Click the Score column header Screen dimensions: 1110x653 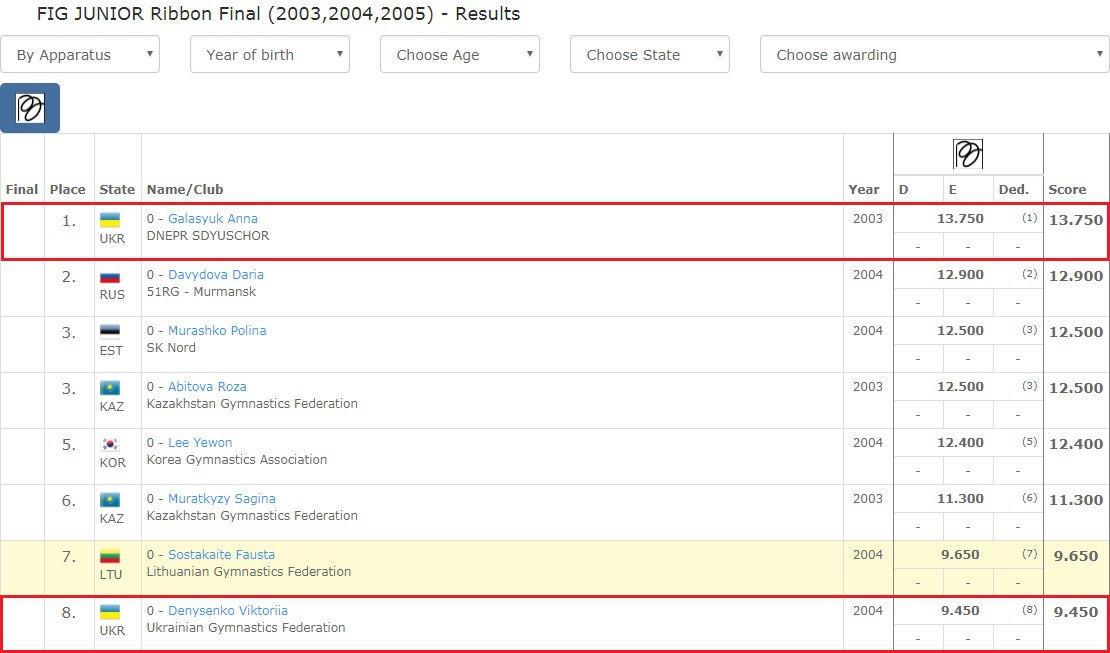pos(1067,189)
